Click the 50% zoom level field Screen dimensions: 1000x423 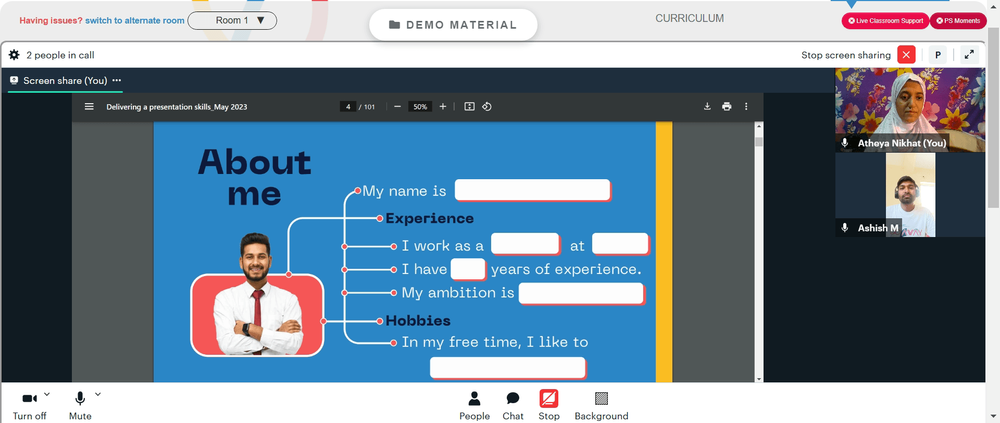click(420, 107)
